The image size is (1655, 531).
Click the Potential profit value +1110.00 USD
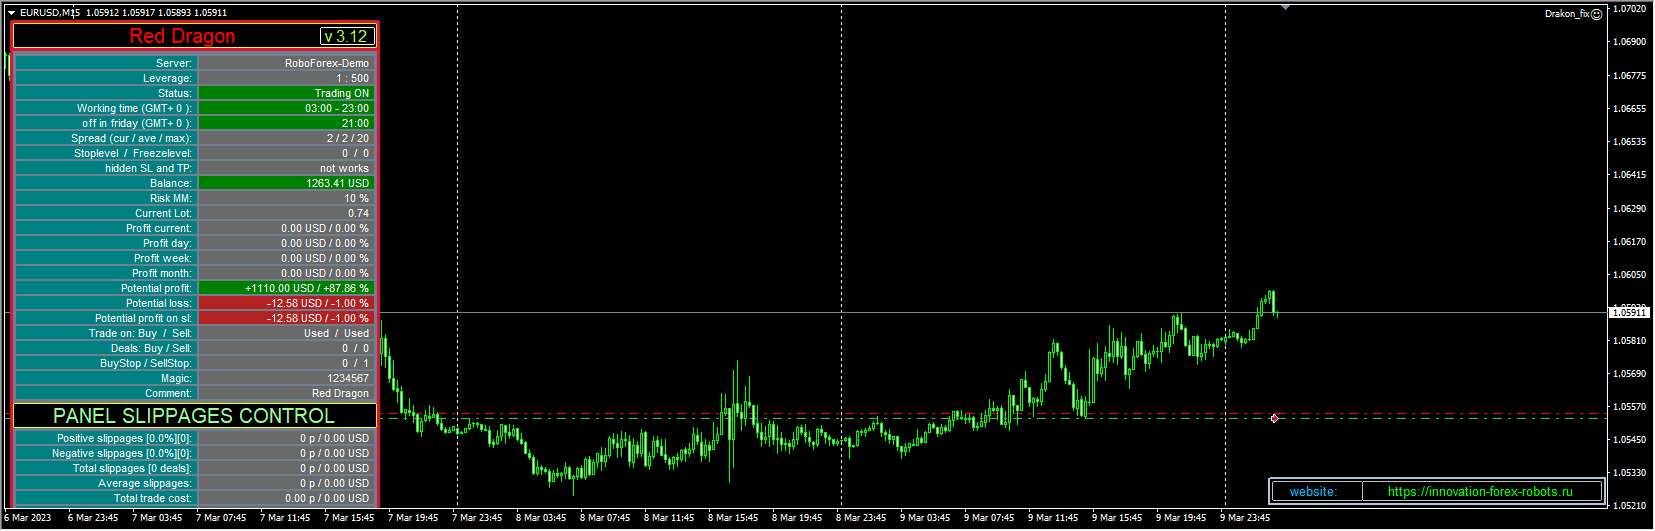pyautogui.click(x=285, y=288)
